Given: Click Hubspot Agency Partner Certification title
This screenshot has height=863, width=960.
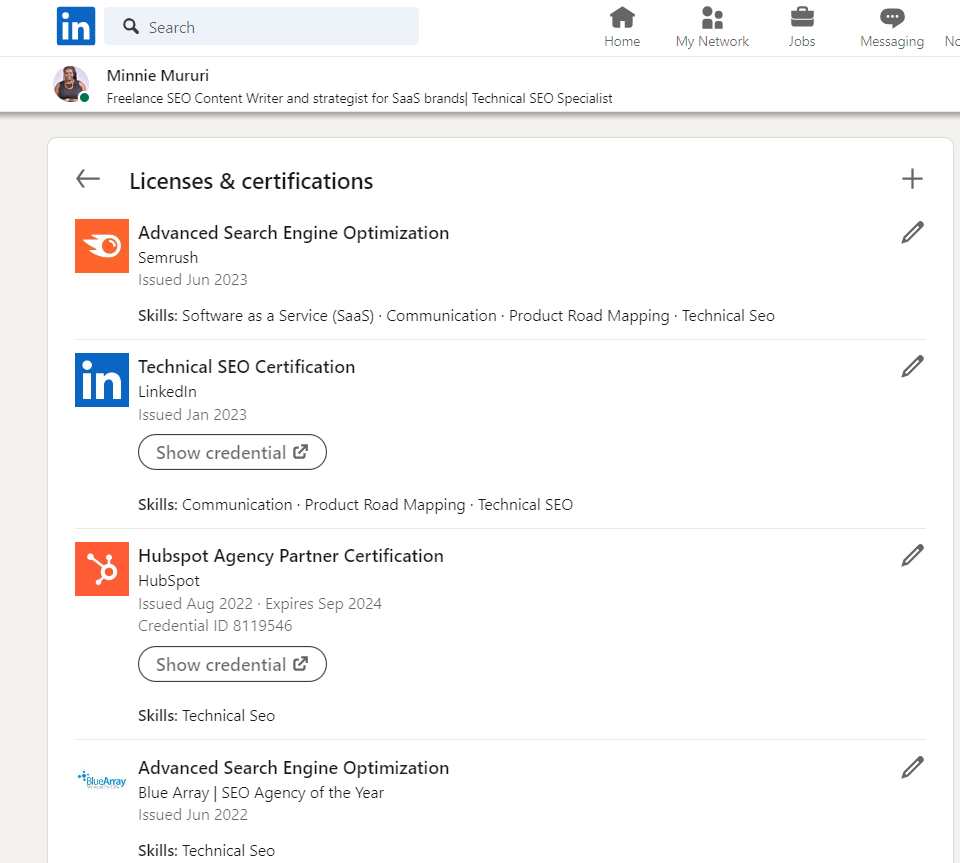Looking at the screenshot, I should 291,556.
